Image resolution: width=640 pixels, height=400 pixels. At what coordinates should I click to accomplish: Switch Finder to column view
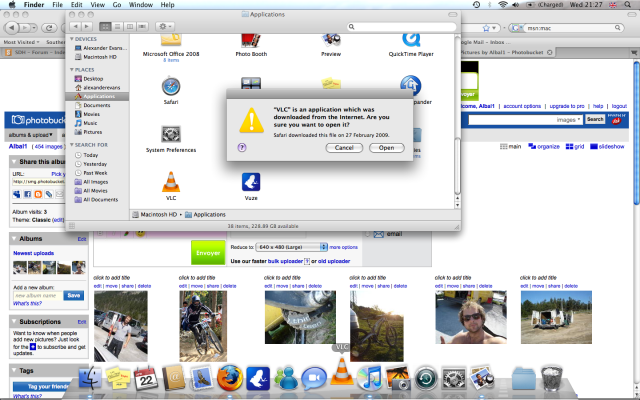[130, 27]
